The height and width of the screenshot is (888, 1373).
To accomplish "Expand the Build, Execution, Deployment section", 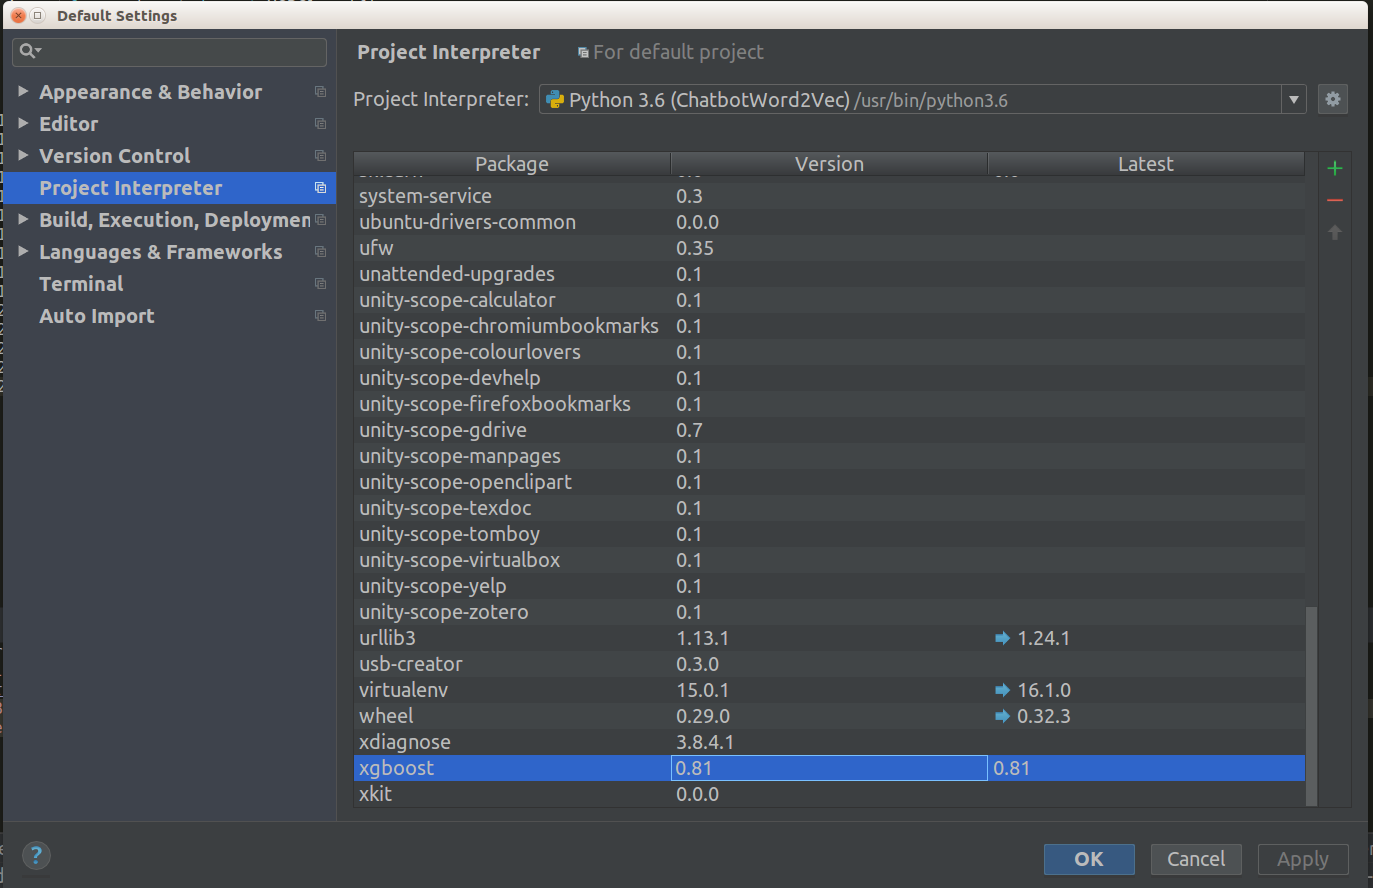I will pos(23,219).
